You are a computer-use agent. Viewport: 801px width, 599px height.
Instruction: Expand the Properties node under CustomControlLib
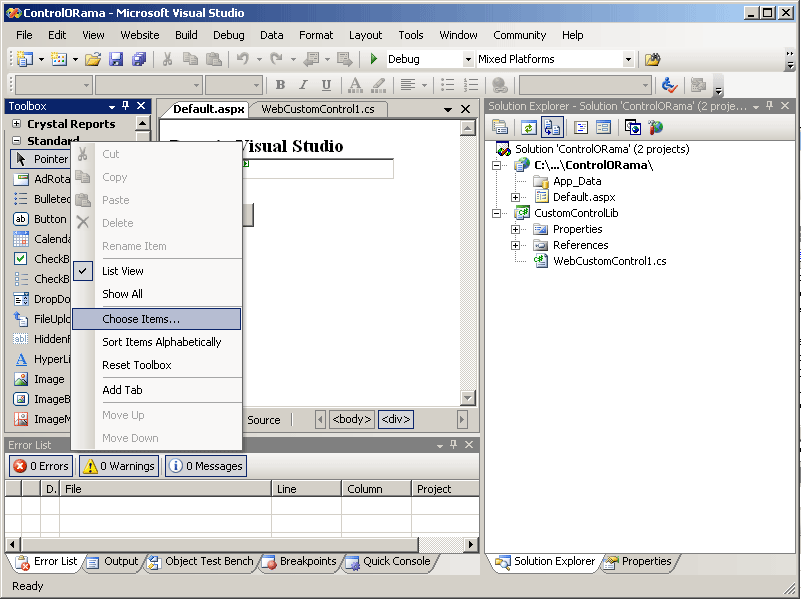pos(516,229)
